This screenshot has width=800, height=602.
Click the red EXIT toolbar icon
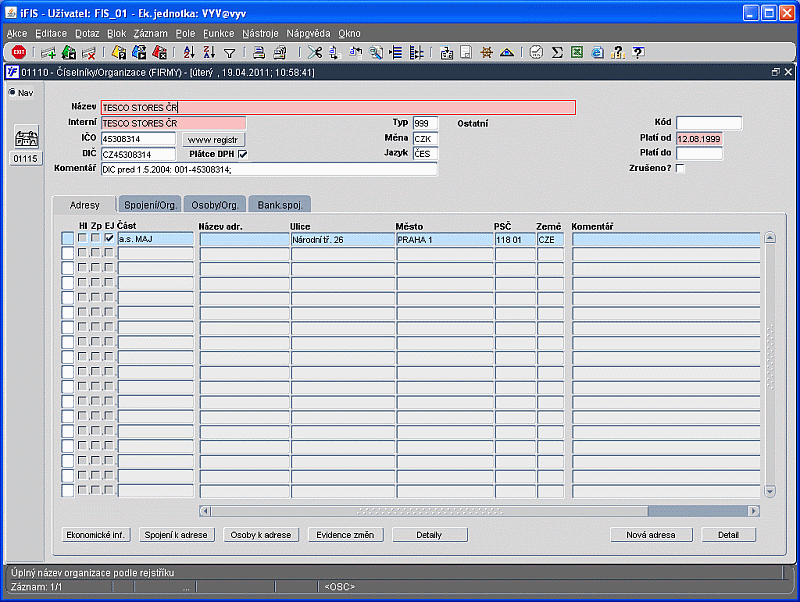19,53
